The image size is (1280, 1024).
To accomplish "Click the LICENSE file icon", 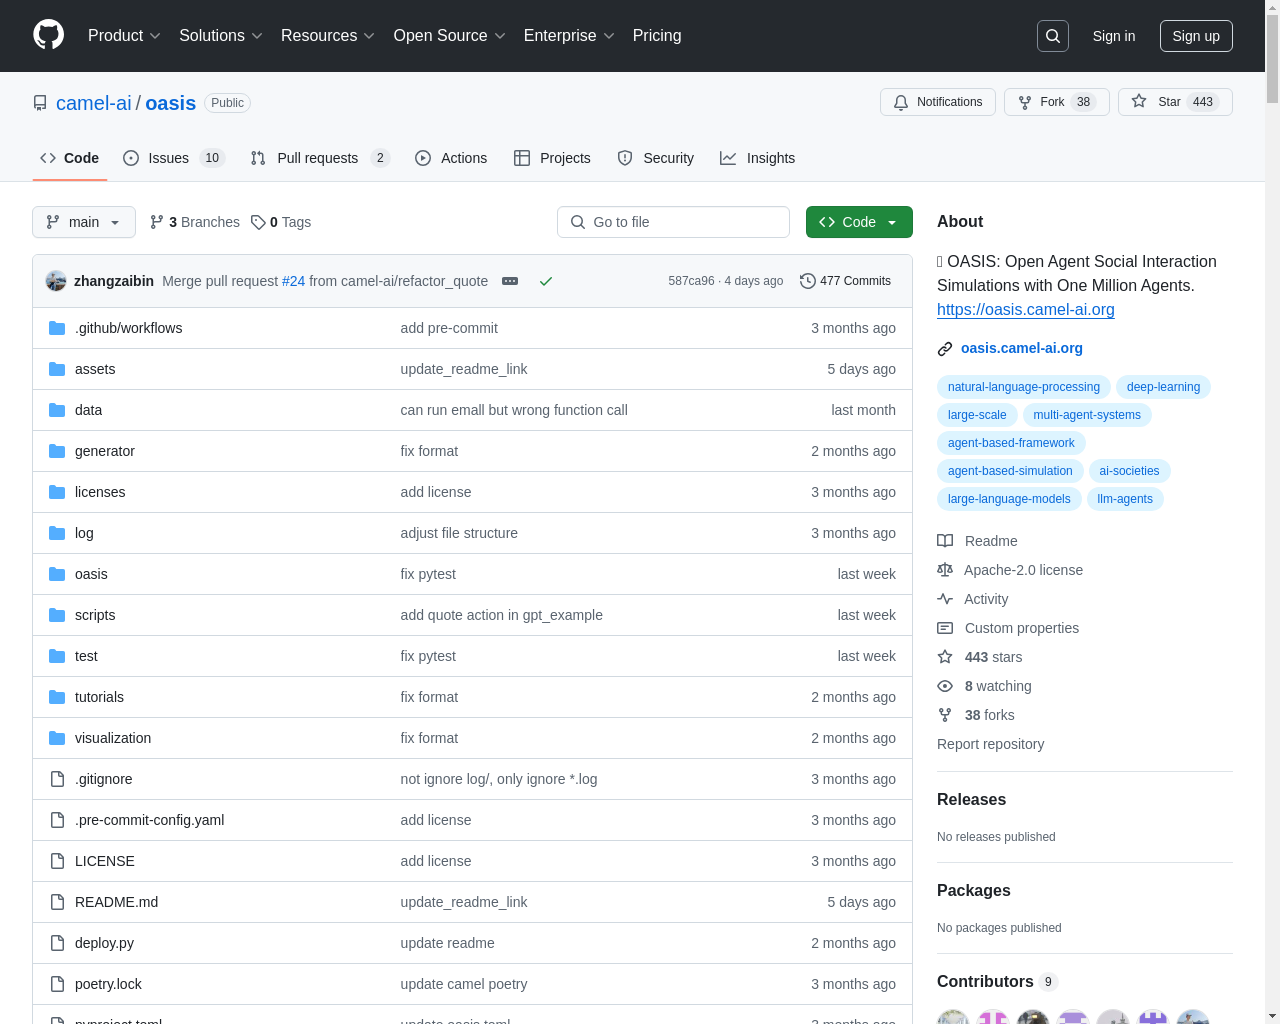I will [x=57, y=861].
